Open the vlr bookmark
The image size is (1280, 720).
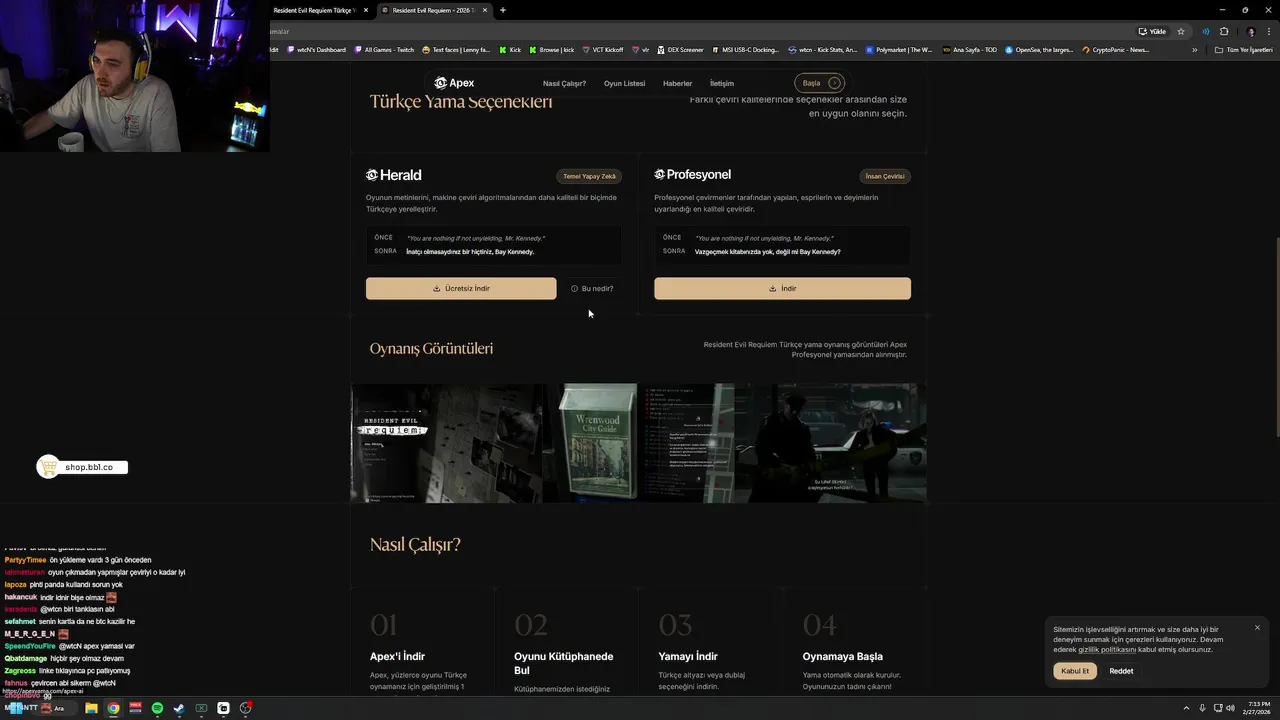click(640, 49)
